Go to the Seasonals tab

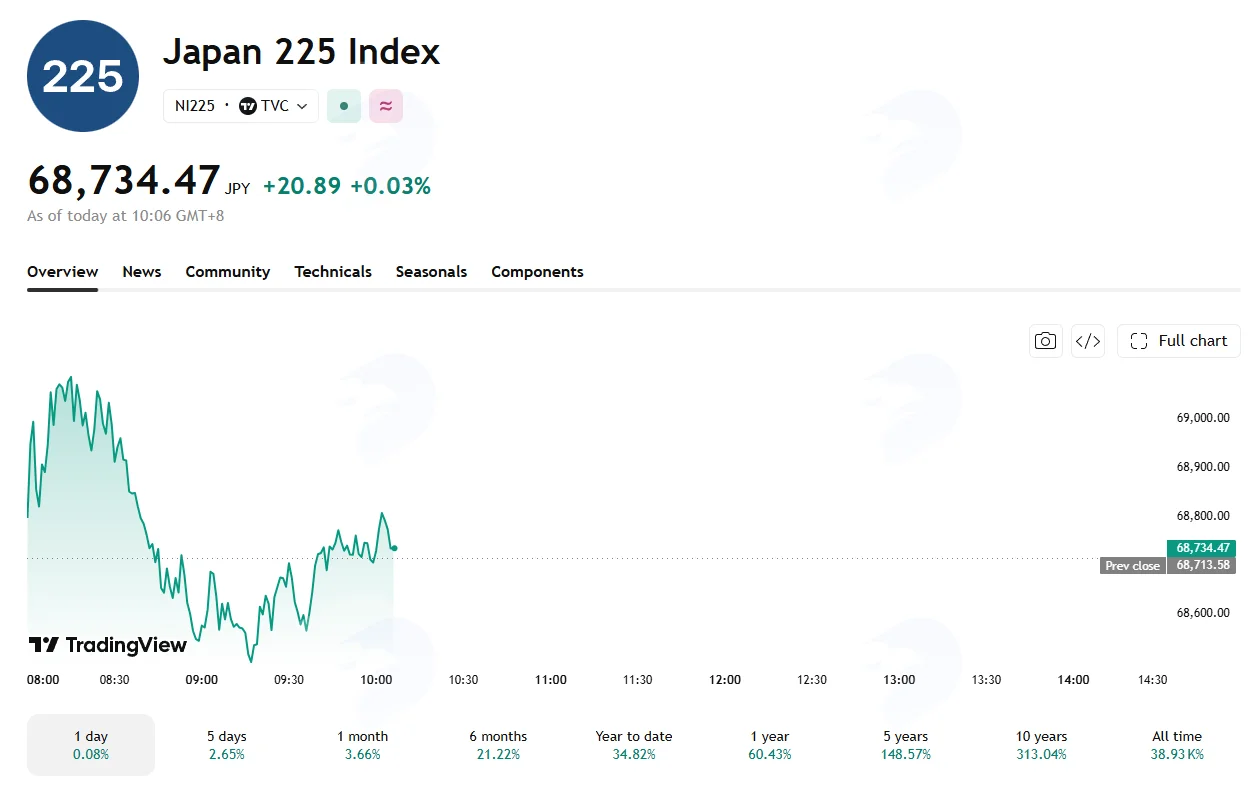click(x=431, y=272)
